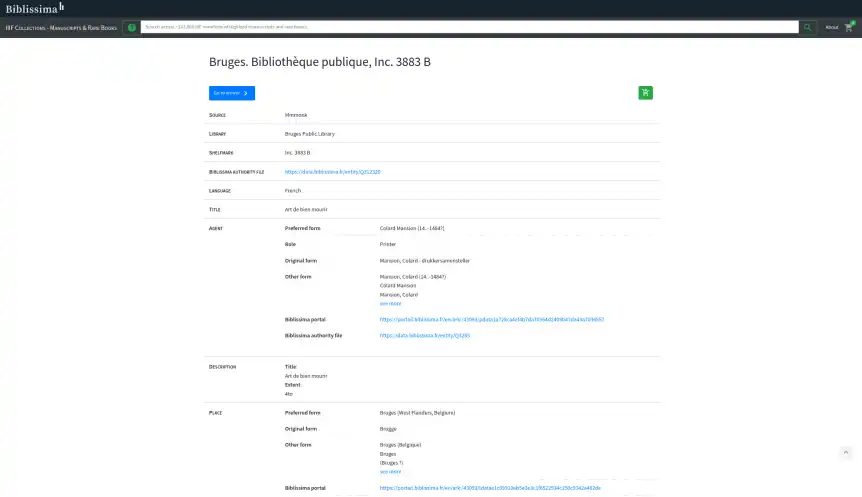Add this manifest to basket with green cart button
Screen dimensions: 862x497
[x=645, y=93]
